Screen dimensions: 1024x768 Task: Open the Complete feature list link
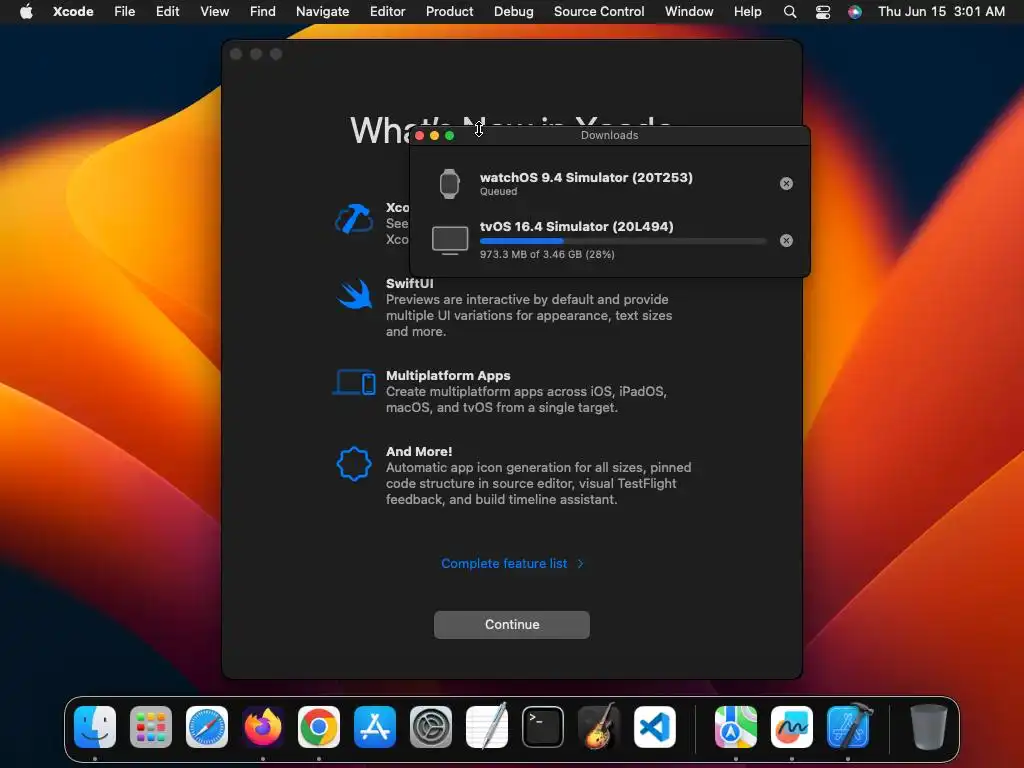click(x=504, y=564)
